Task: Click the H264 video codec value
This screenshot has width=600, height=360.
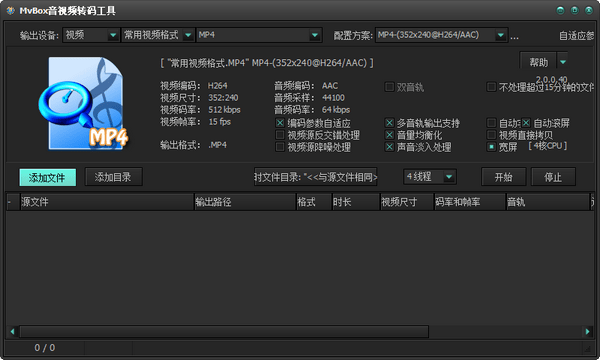Action: pyautogui.click(x=217, y=86)
